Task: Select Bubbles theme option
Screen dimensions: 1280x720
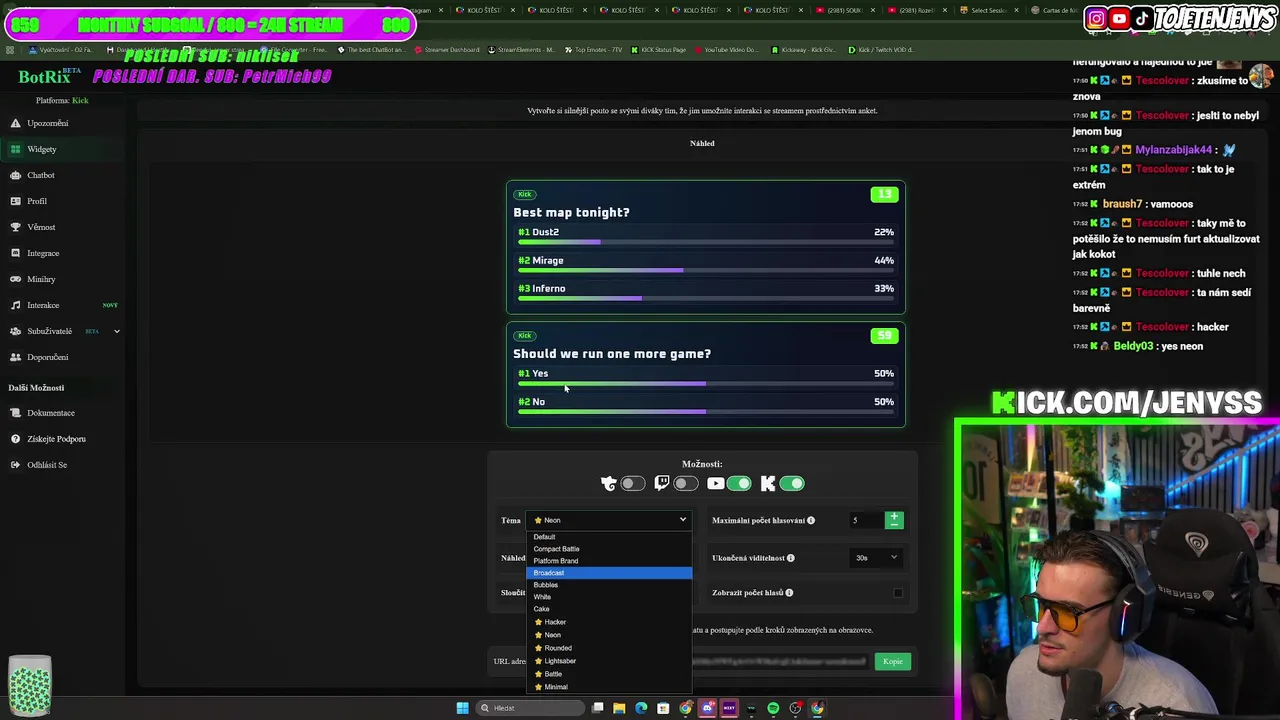Action: (609, 585)
